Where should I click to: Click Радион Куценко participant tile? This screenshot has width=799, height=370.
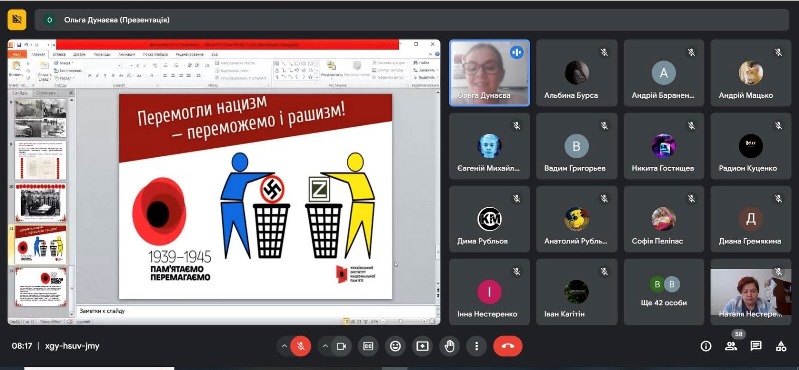[751, 146]
